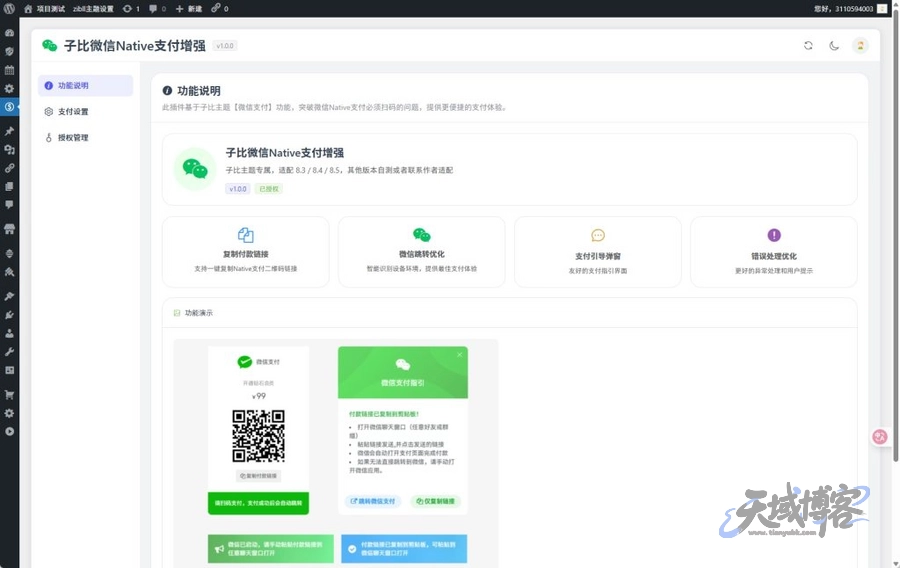Switch to the 授权管理 tab

(86, 138)
